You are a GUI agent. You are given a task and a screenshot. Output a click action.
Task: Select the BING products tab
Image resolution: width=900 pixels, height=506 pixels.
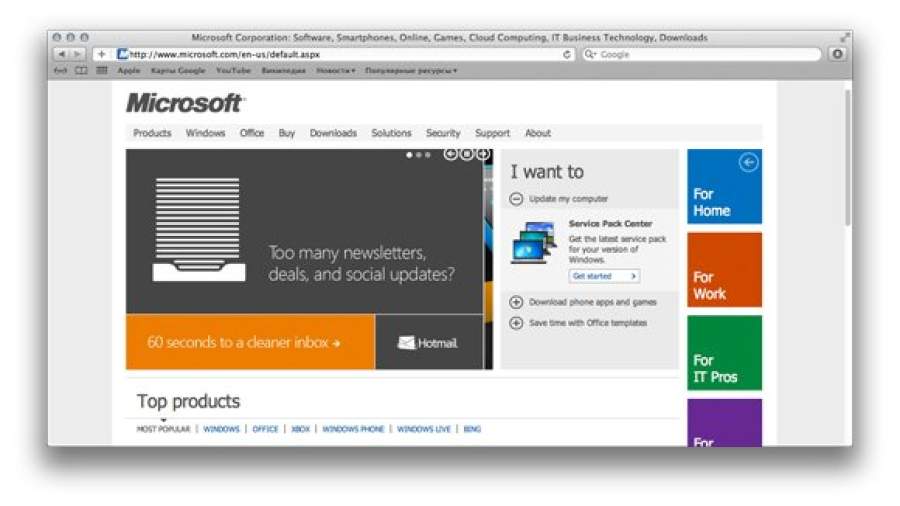(472, 429)
